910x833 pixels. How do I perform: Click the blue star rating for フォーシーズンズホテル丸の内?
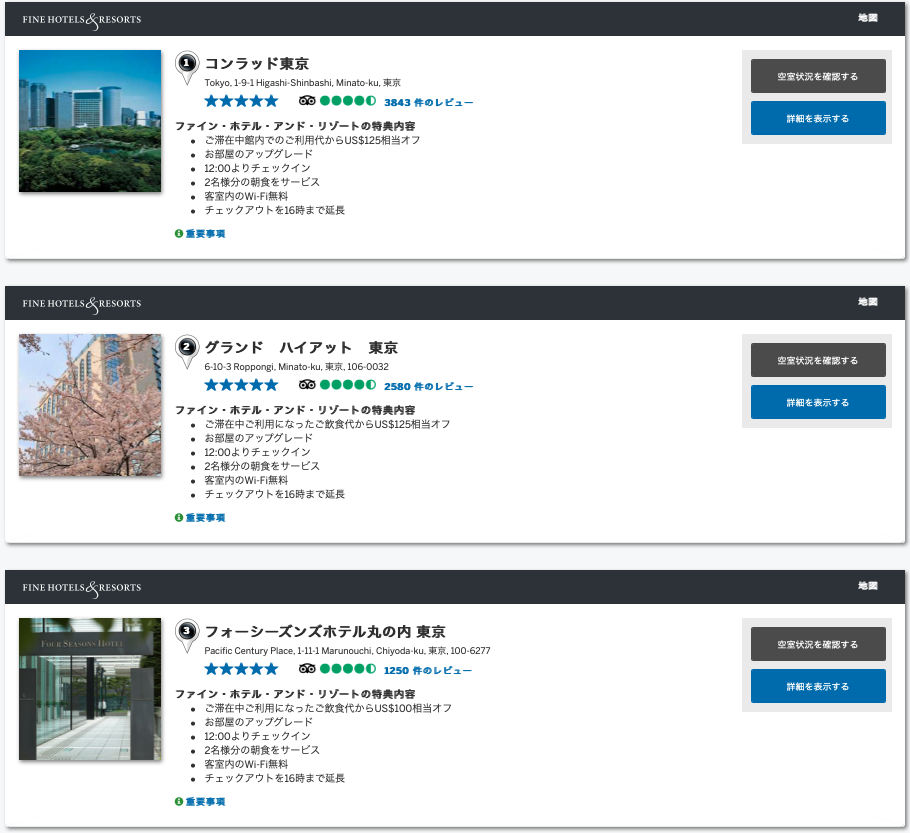tap(241, 669)
